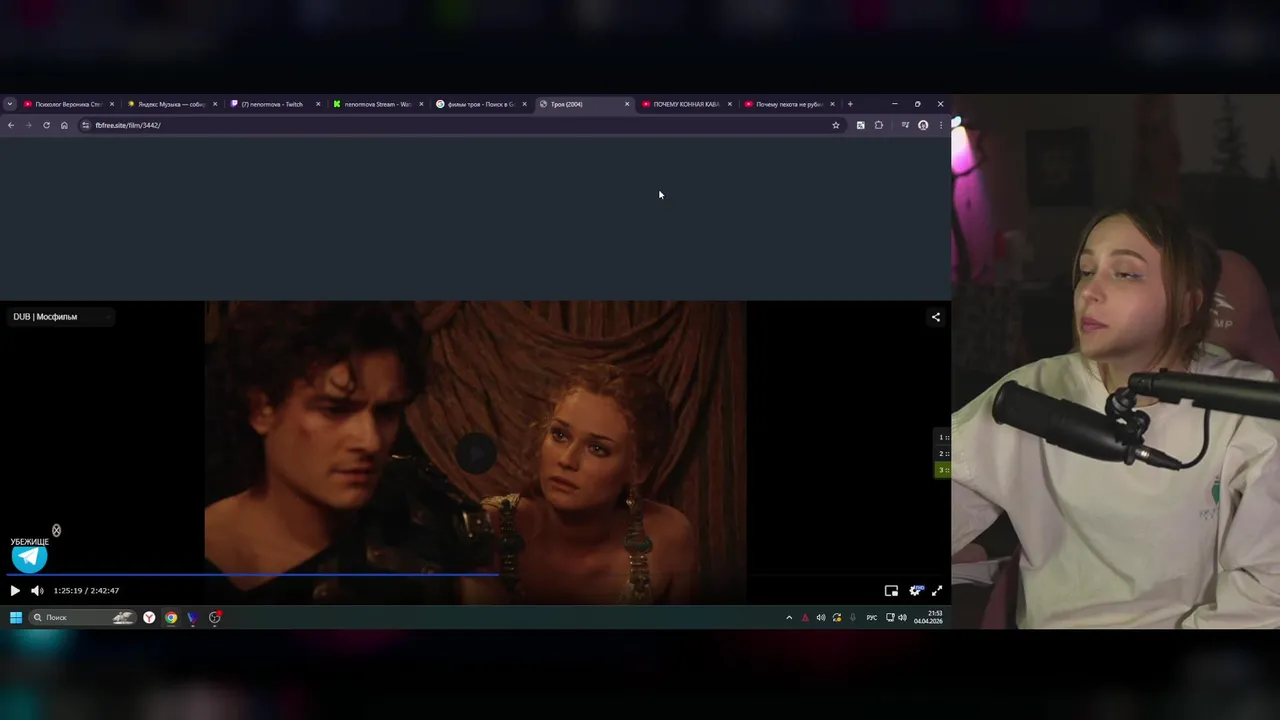The image size is (1280, 720).
Task: Open Yandex Browser from taskbar
Action: [x=149, y=618]
